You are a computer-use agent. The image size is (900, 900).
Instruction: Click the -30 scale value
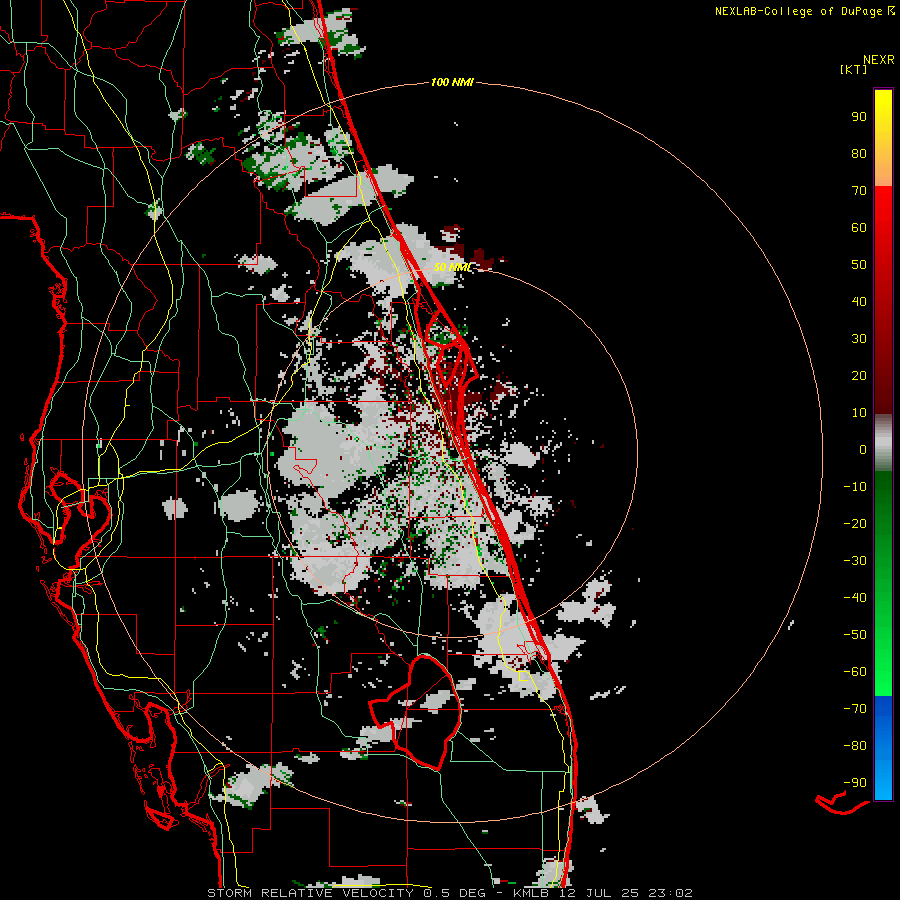pos(855,561)
